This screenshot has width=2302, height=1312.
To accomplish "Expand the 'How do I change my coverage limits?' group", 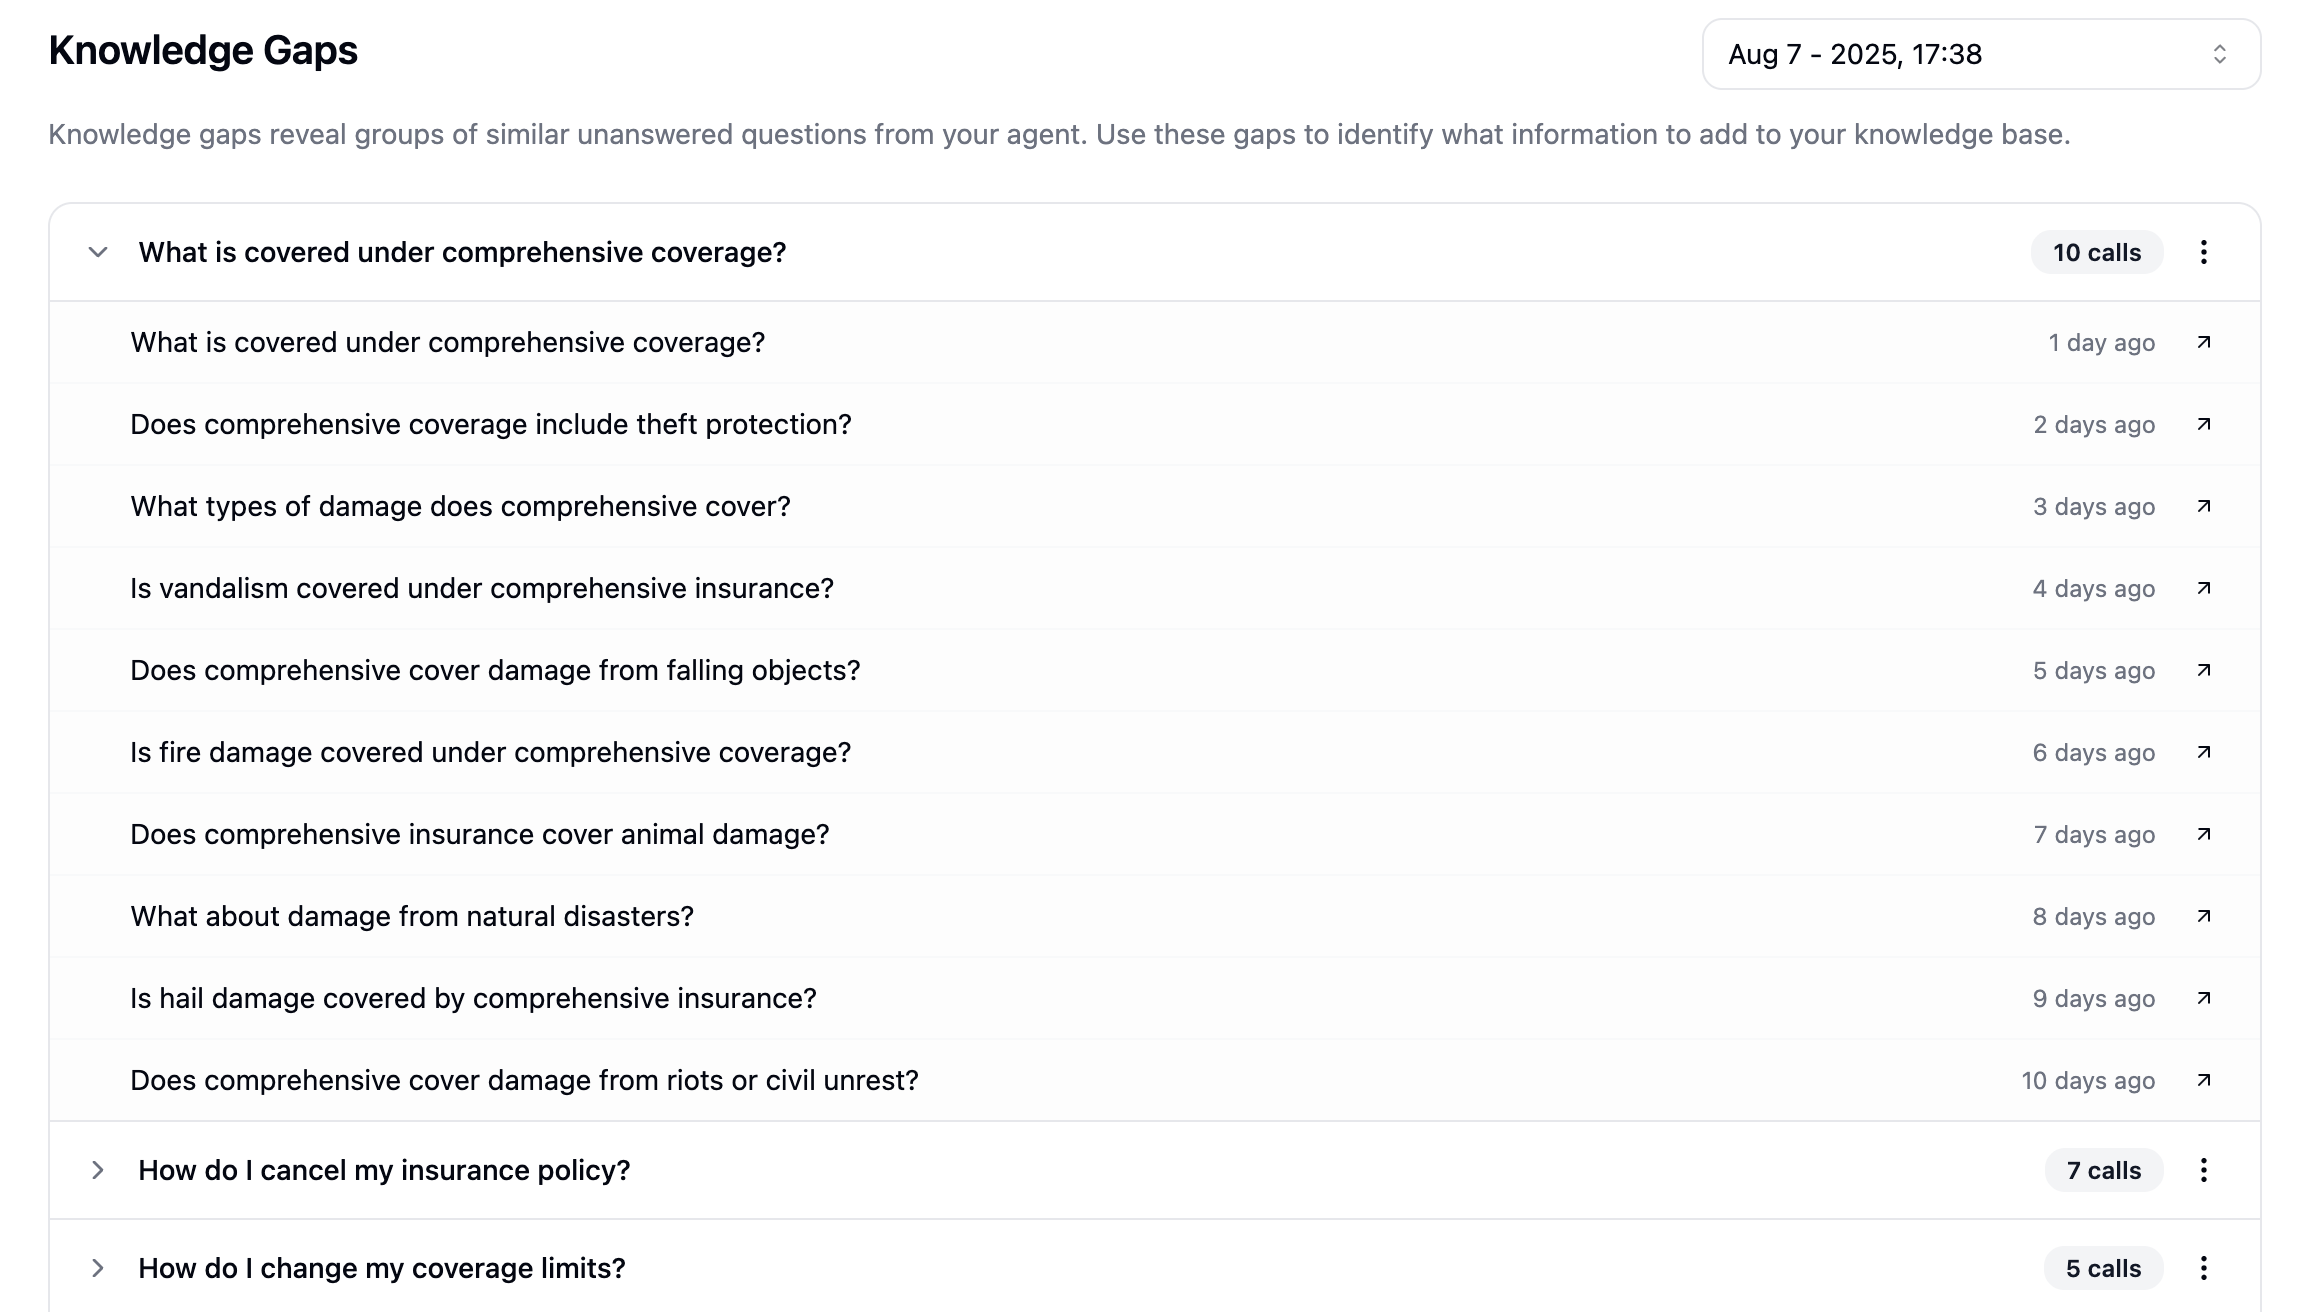I will pos(98,1269).
